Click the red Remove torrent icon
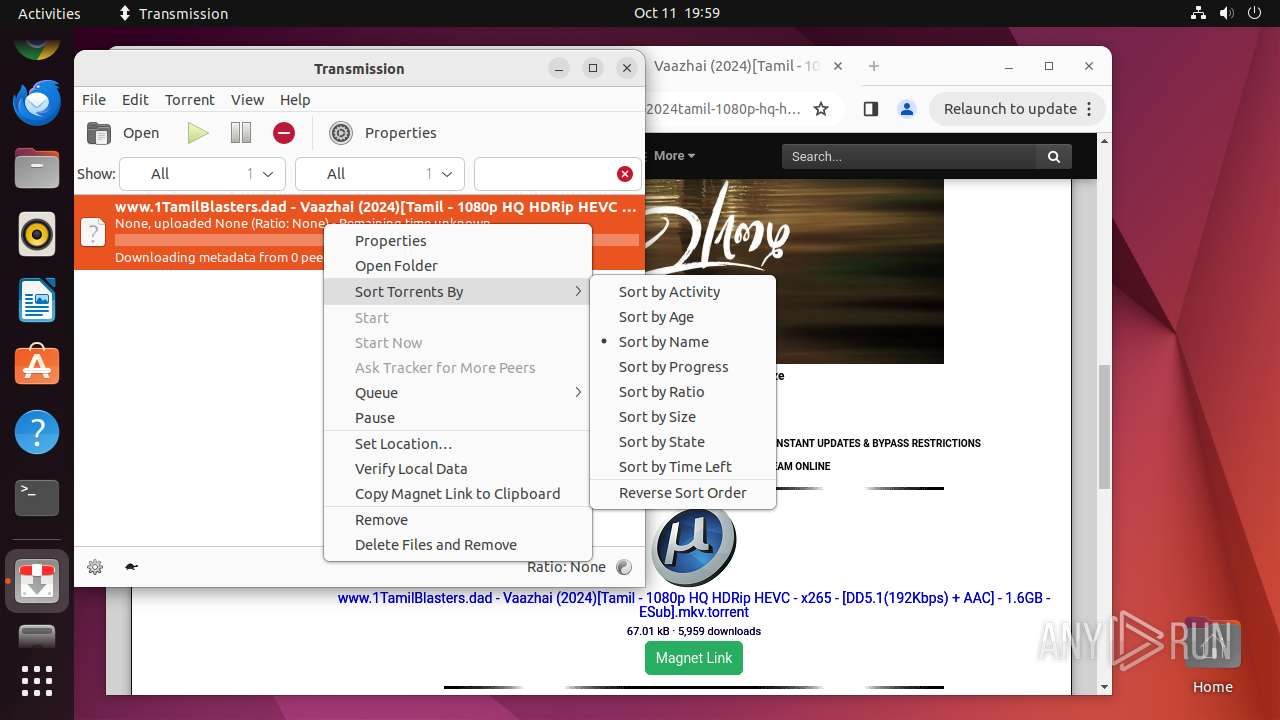1280x720 pixels. [x=284, y=133]
